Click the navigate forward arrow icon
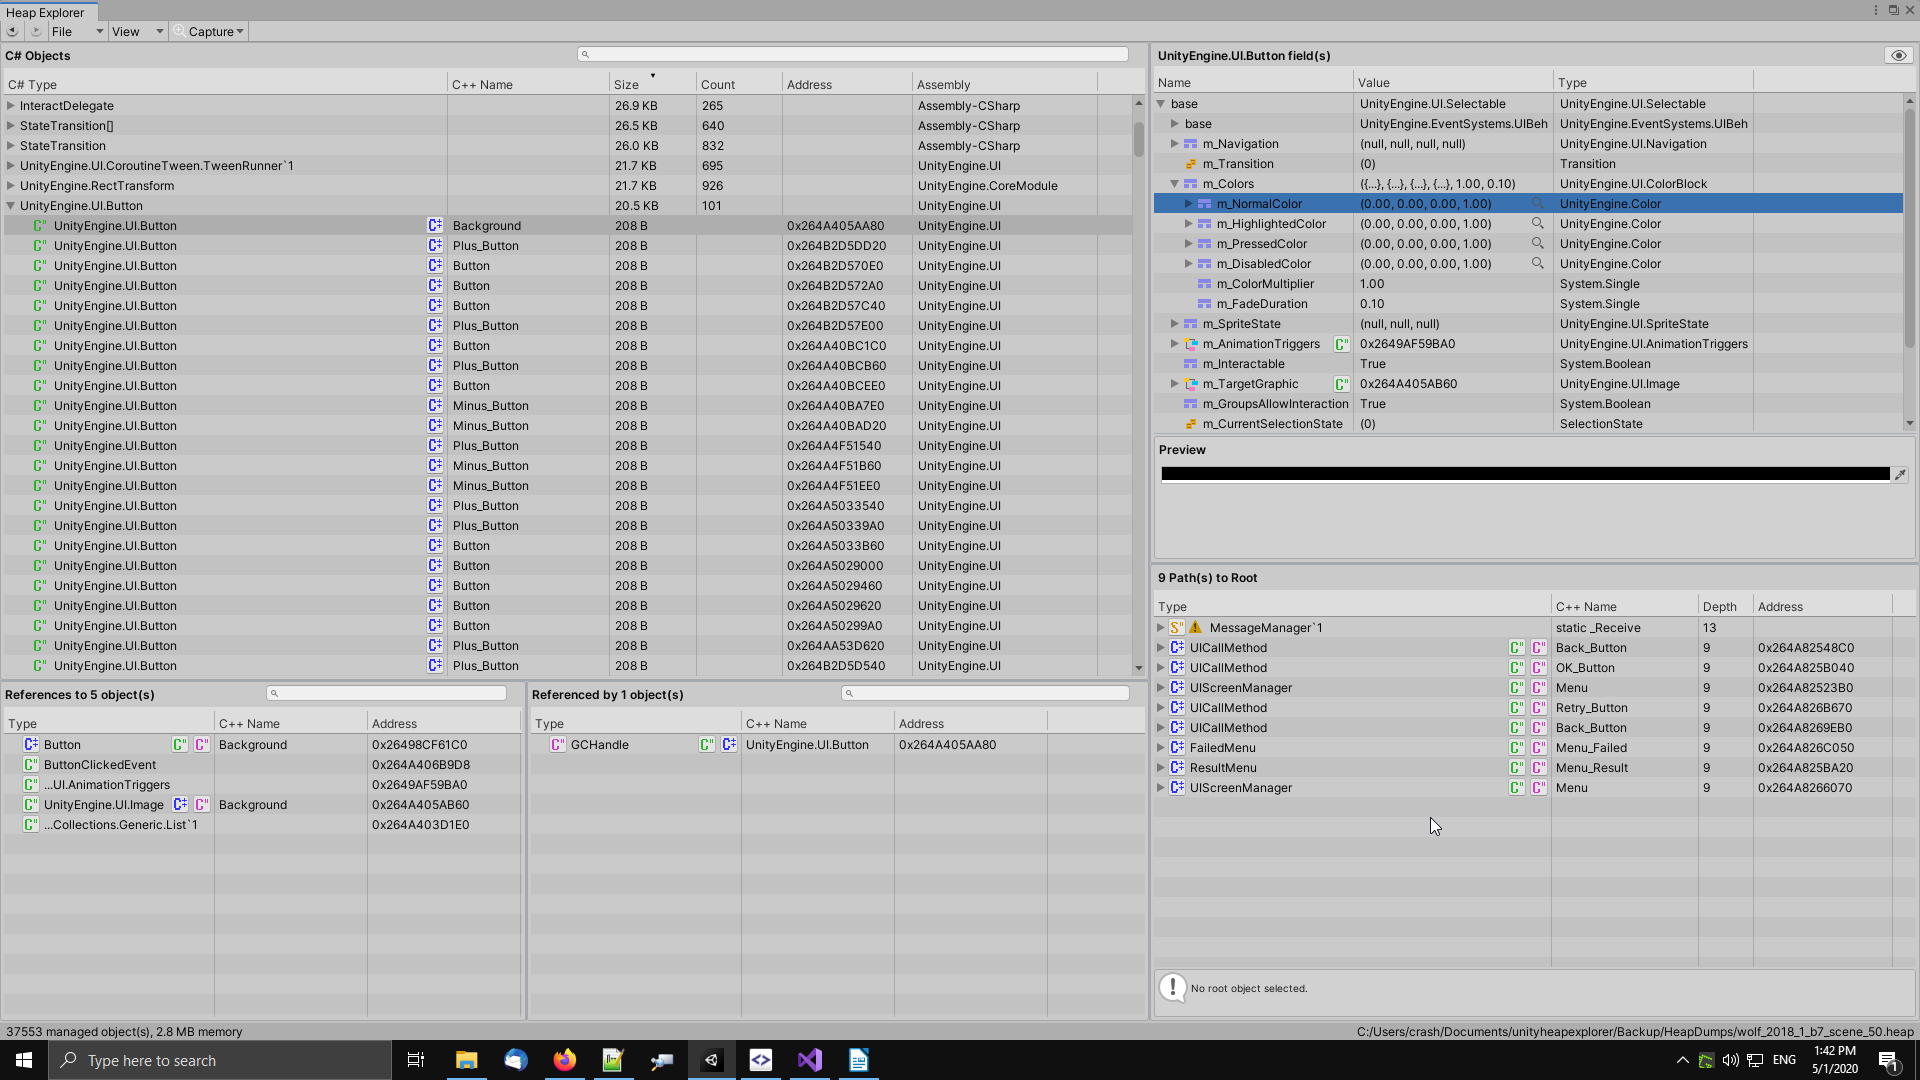The width and height of the screenshot is (1920, 1080). (36, 31)
